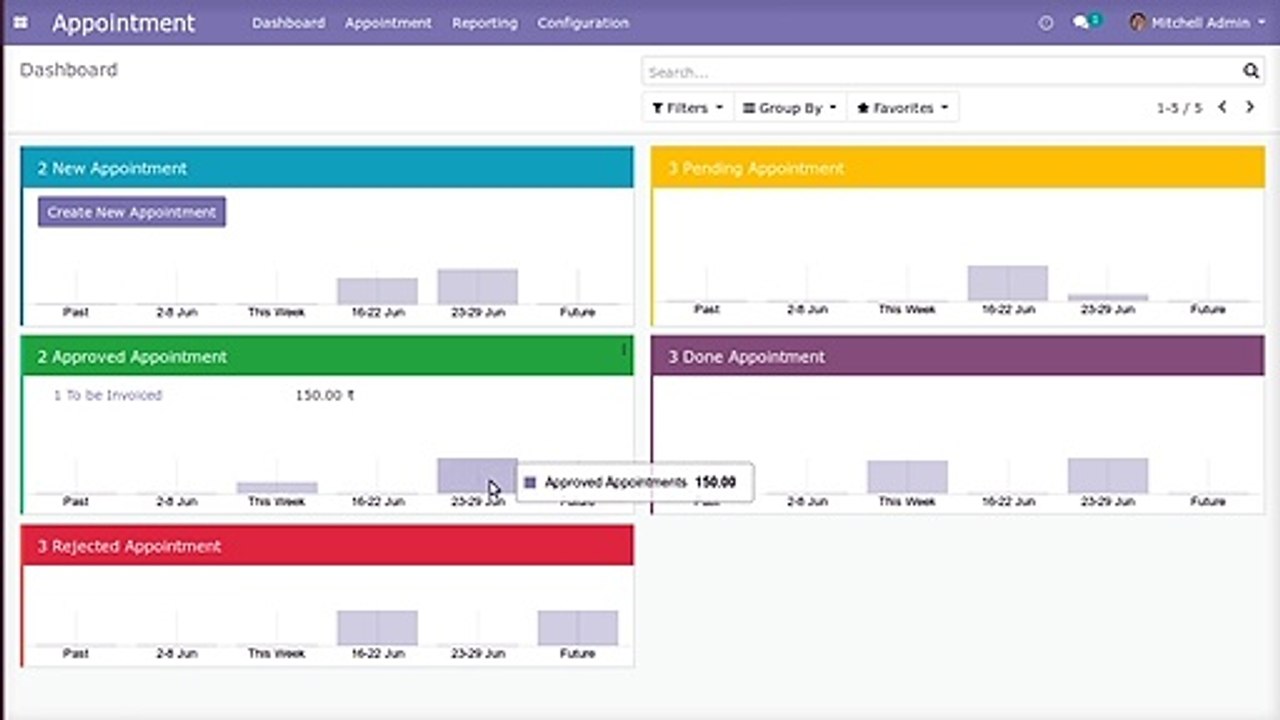Click 16-22 Jun bar in New Appointment chart
Viewport: 1280px width, 720px height.
(x=377, y=291)
